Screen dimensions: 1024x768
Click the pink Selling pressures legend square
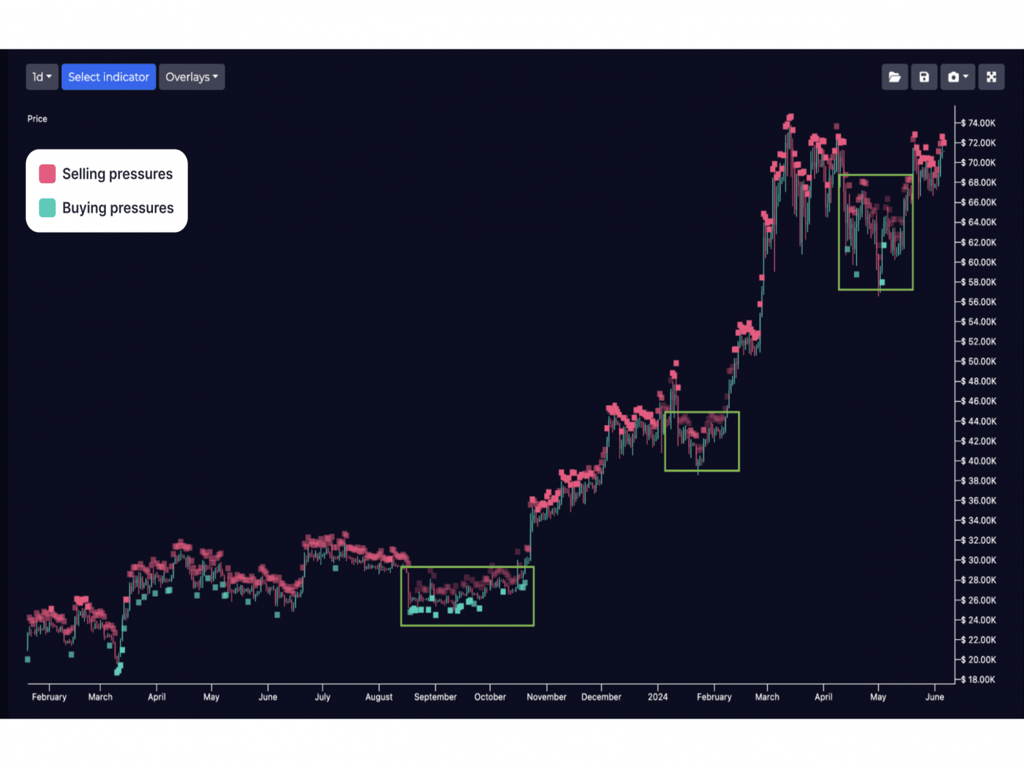[47, 174]
